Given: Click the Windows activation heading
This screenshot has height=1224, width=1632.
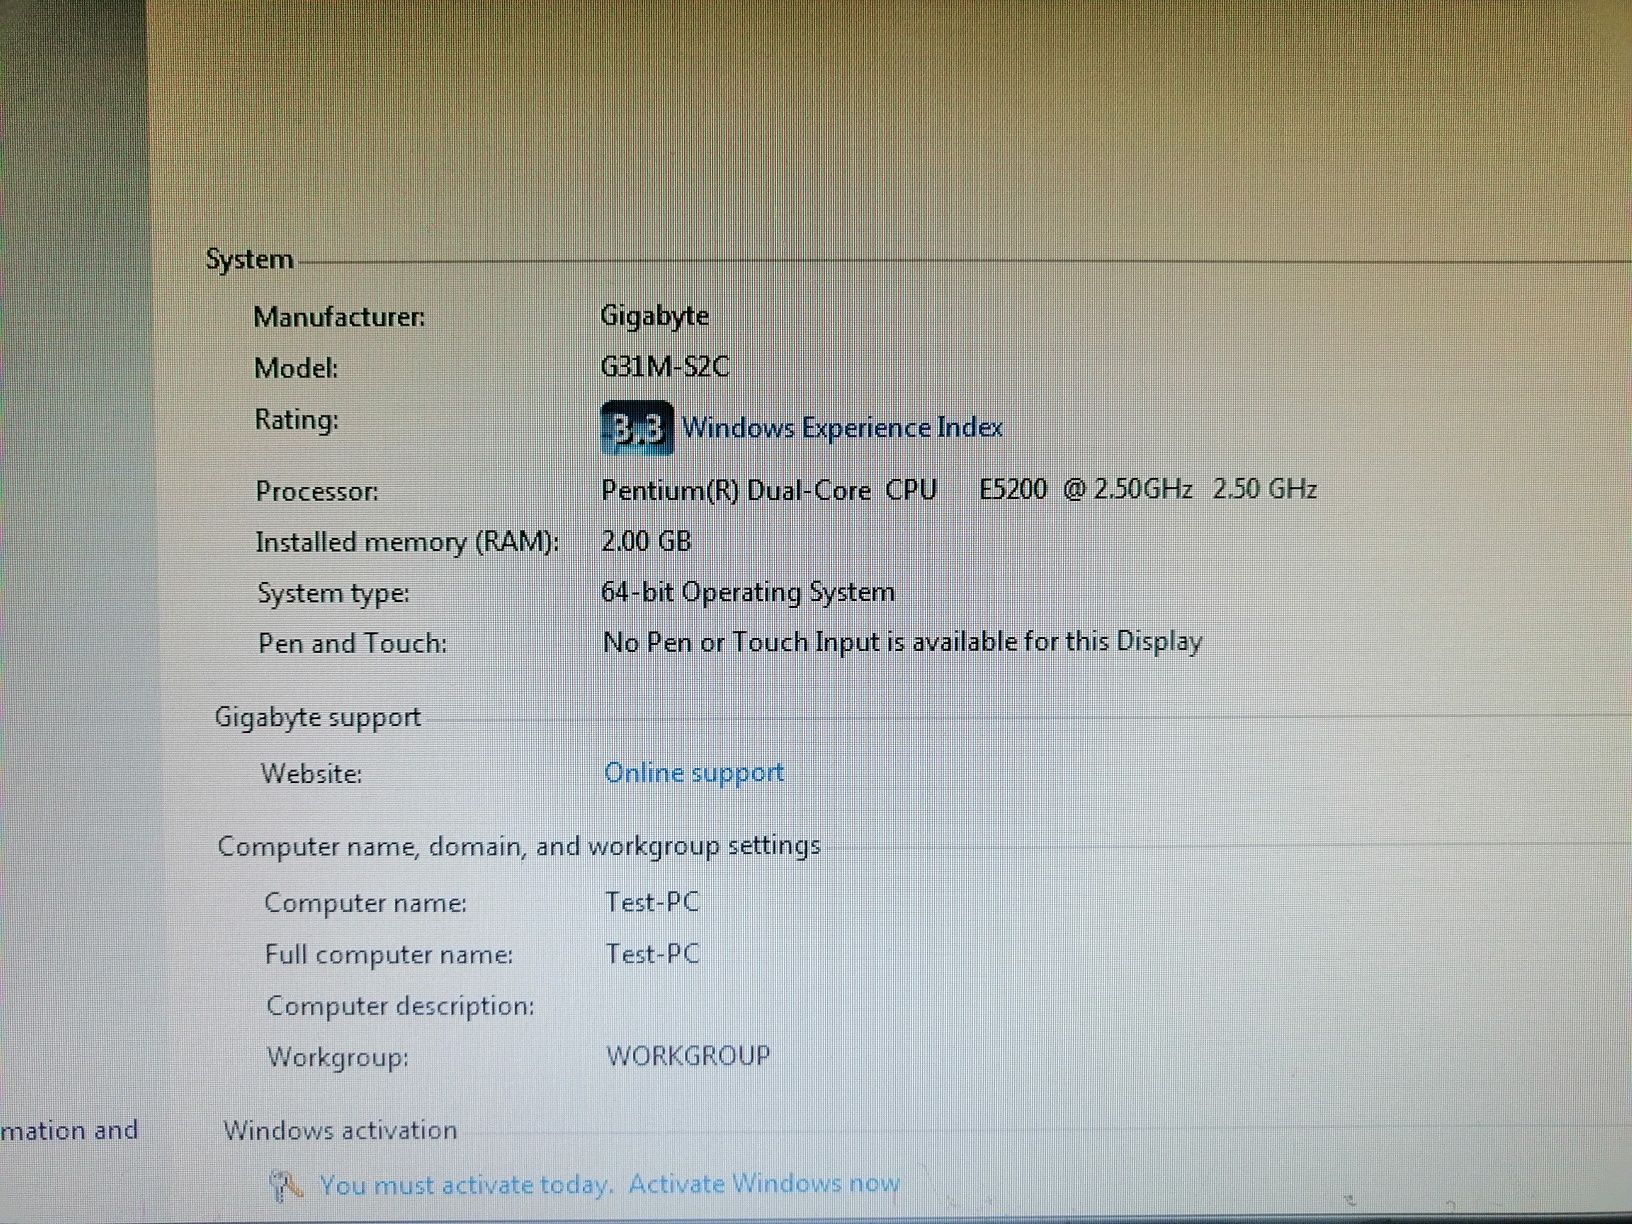Looking at the screenshot, I should click(340, 1131).
